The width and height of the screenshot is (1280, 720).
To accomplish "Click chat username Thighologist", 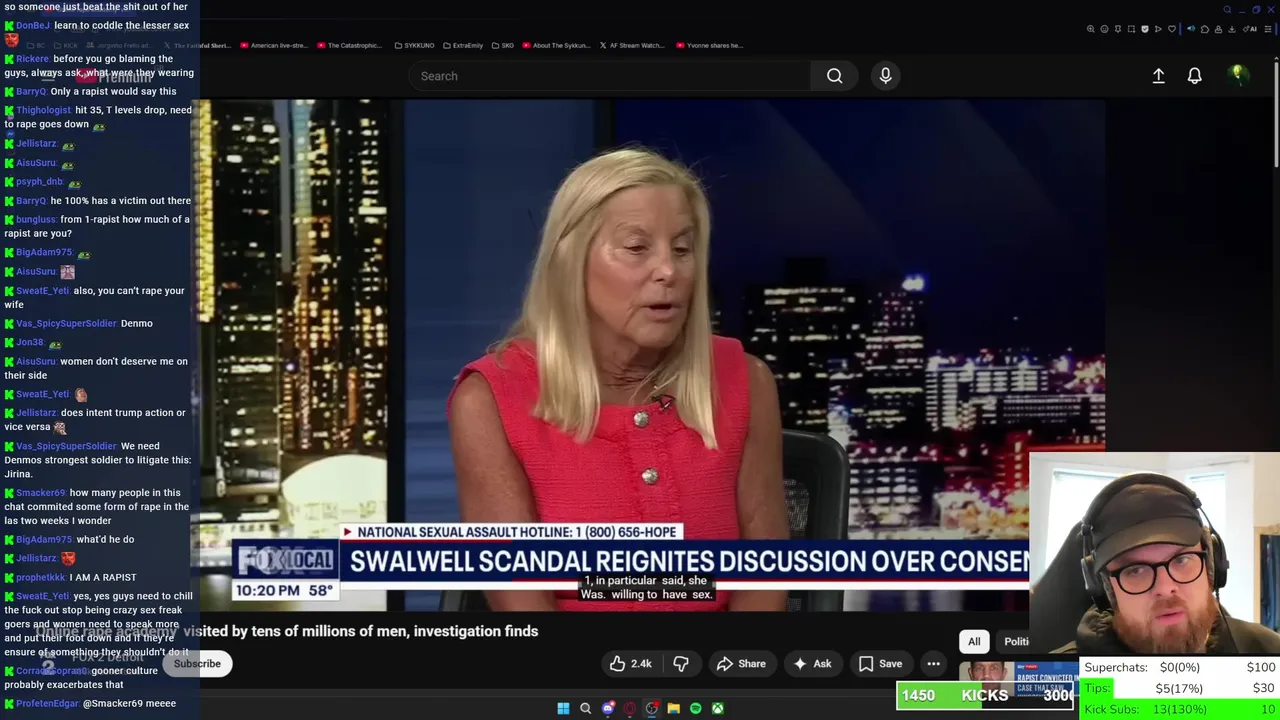I will 43,110.
